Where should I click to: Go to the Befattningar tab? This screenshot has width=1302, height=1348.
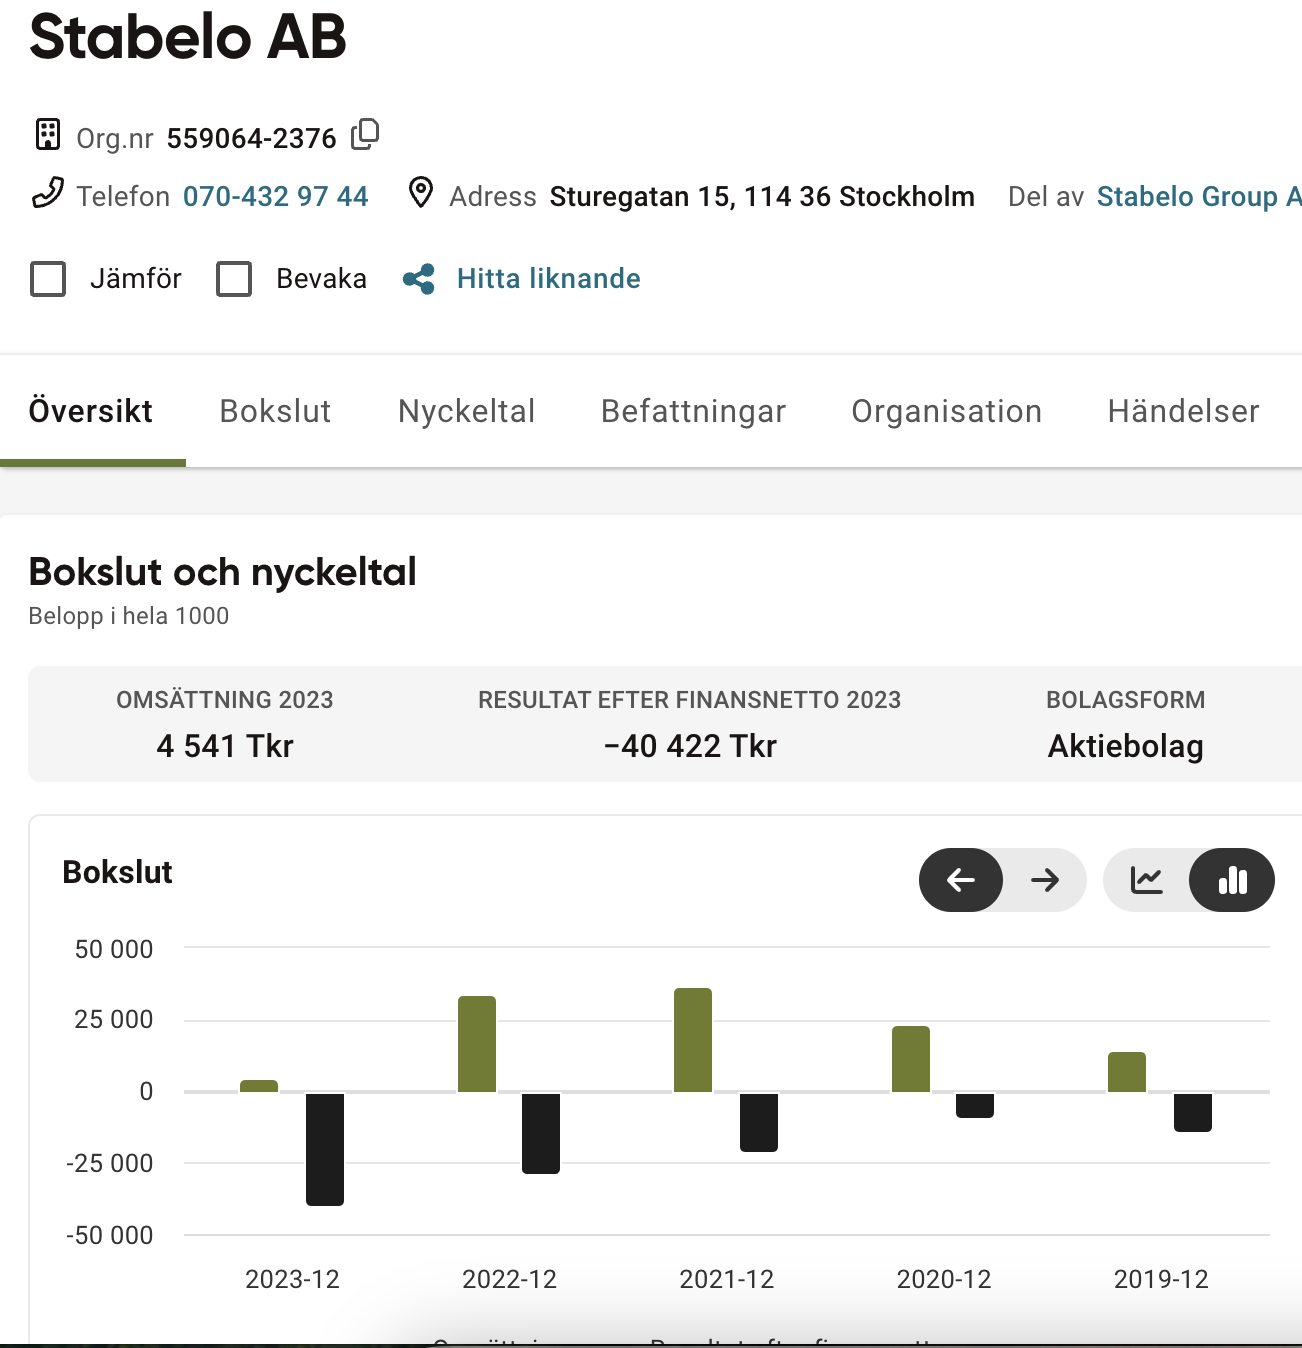click(693, 411)
